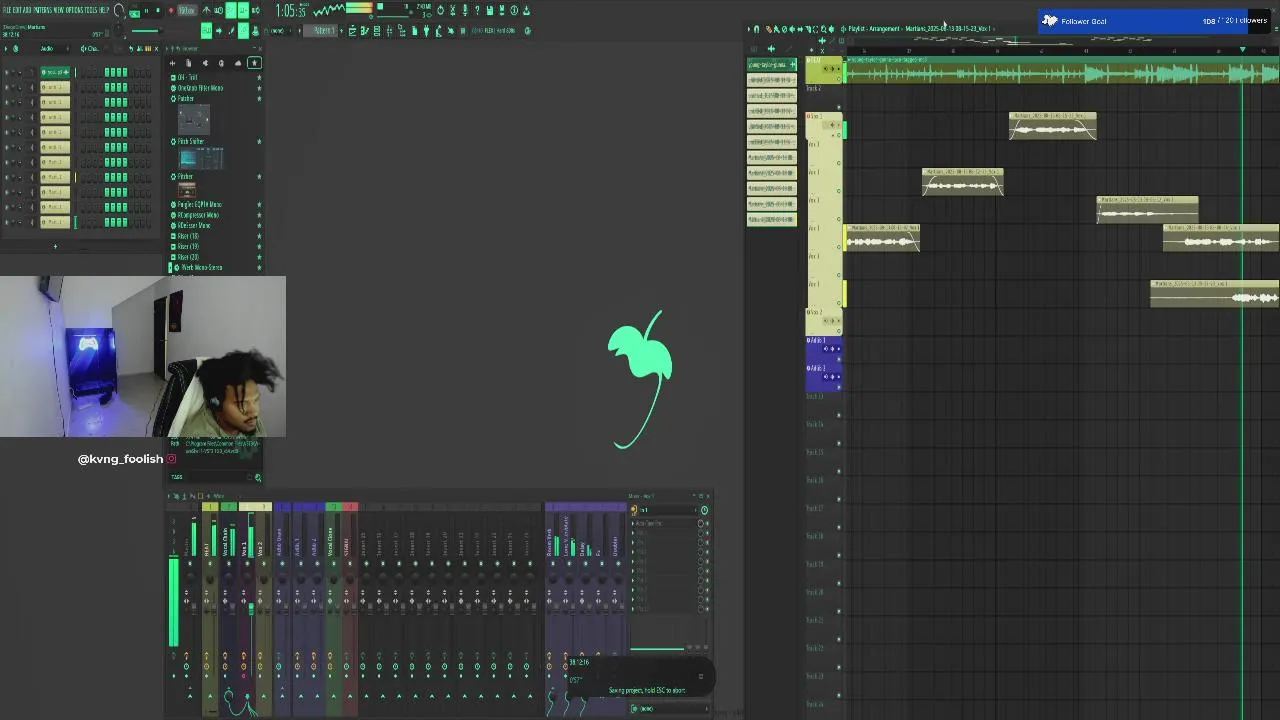Adjust the Vox 1 volume fader
This screenshot has height=720, width=1280.
251,608
